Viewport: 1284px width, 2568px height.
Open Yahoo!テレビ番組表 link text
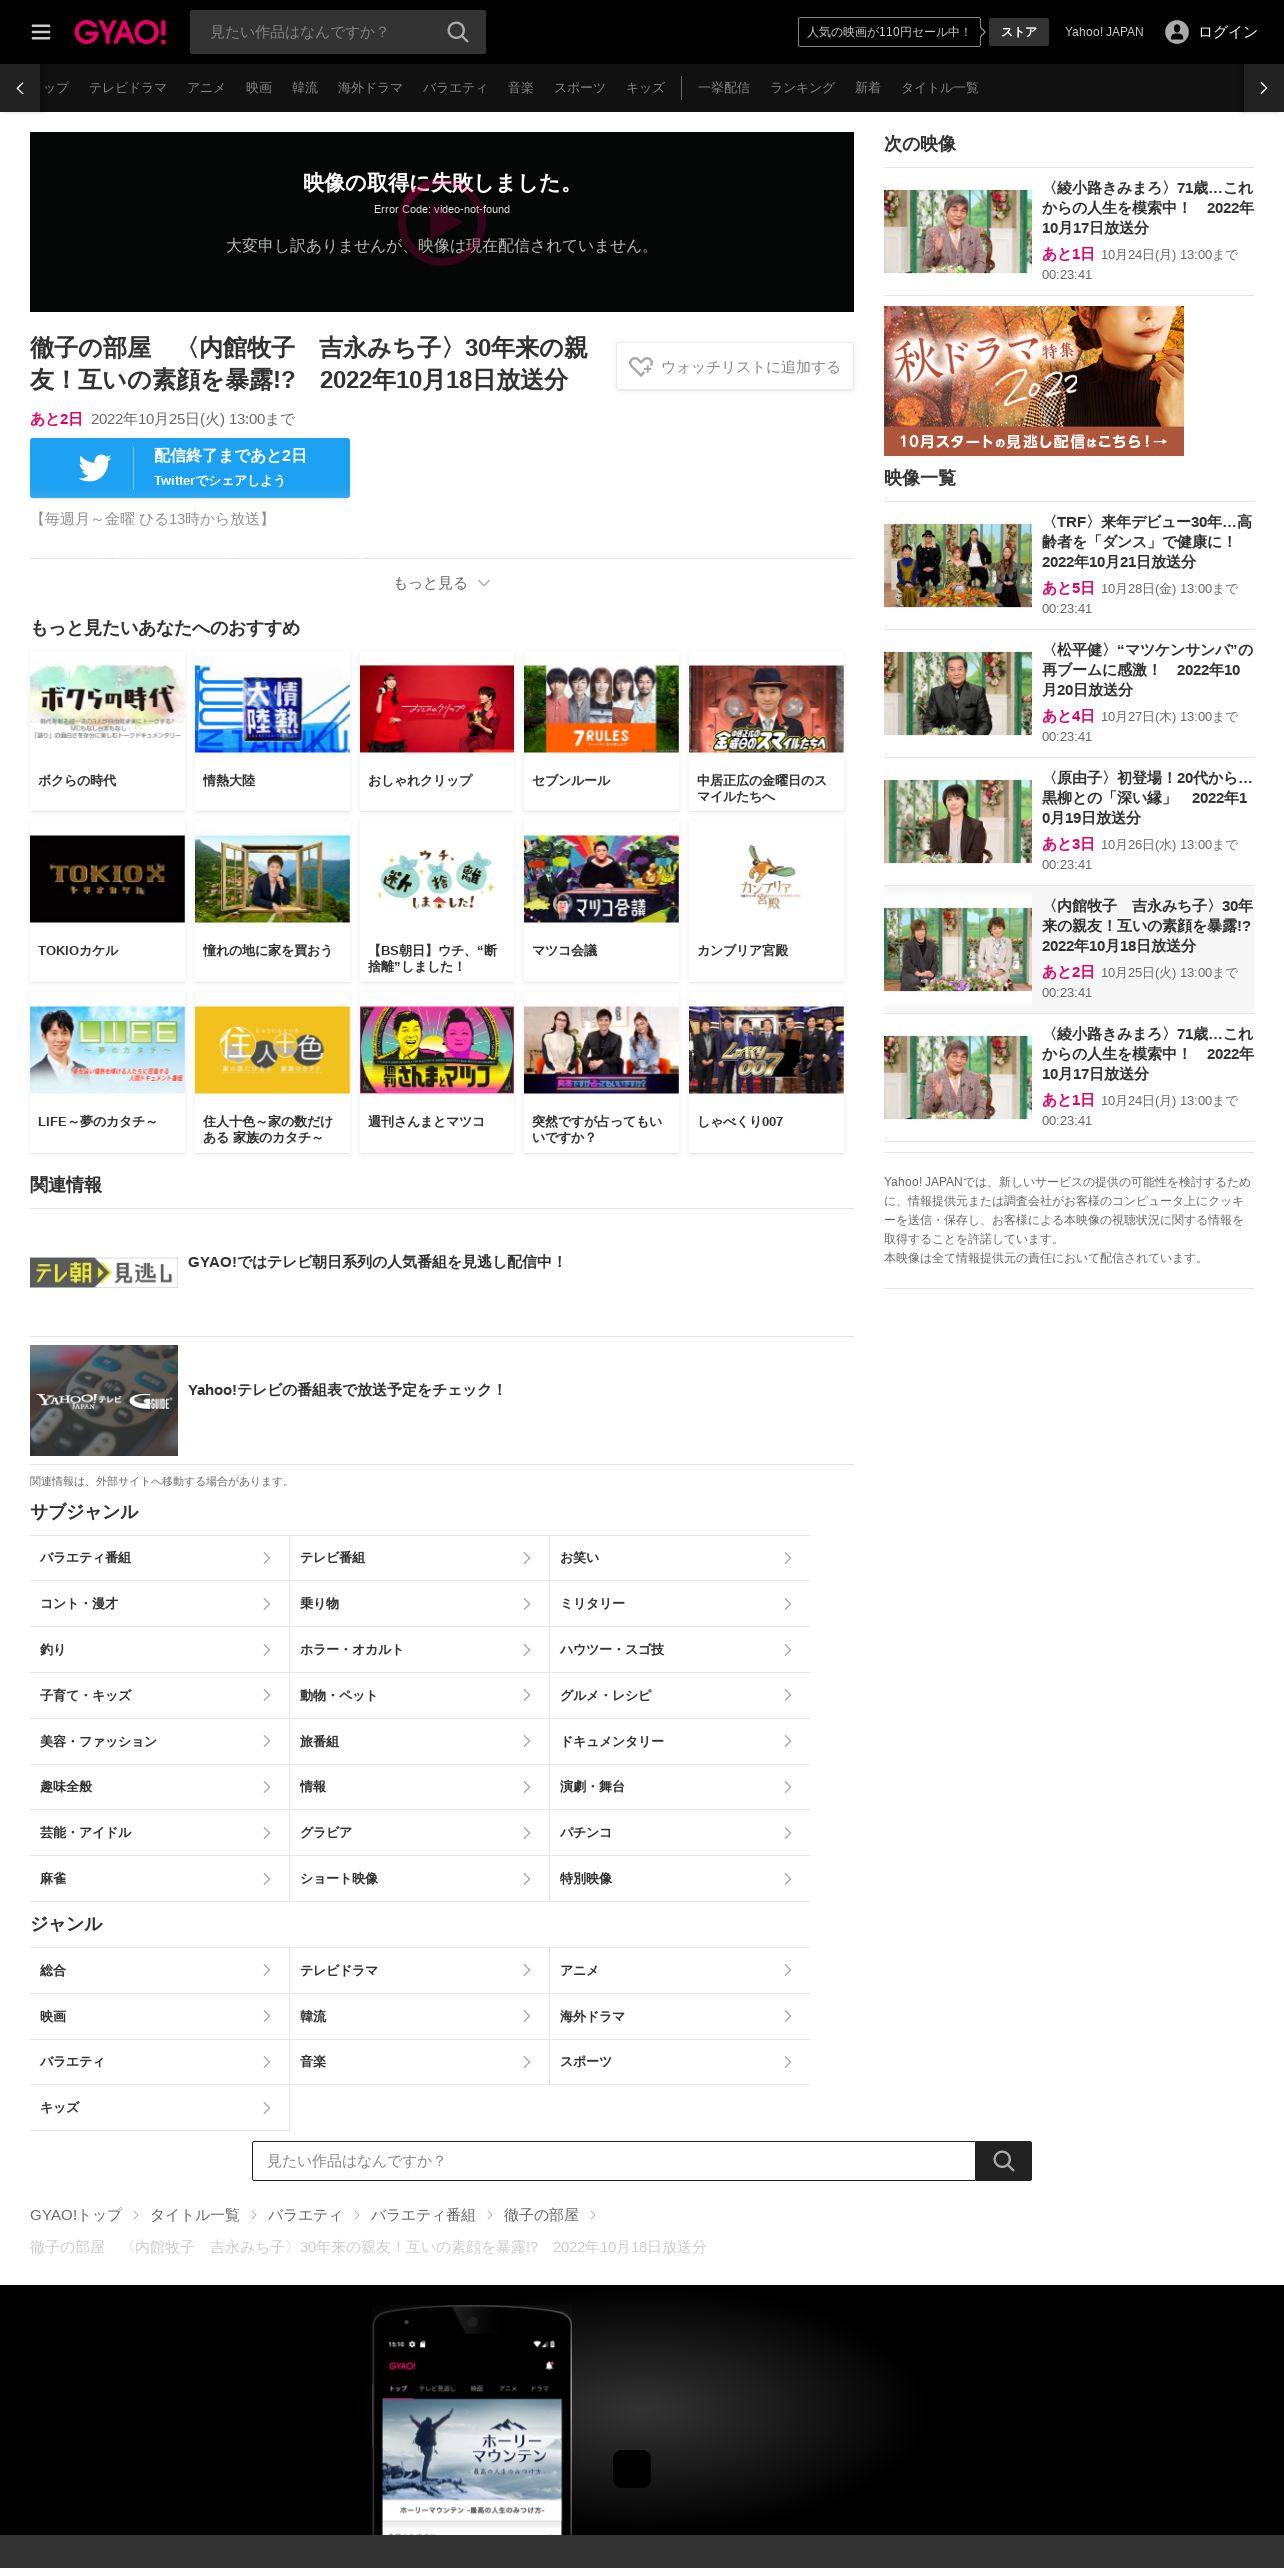347,1390
